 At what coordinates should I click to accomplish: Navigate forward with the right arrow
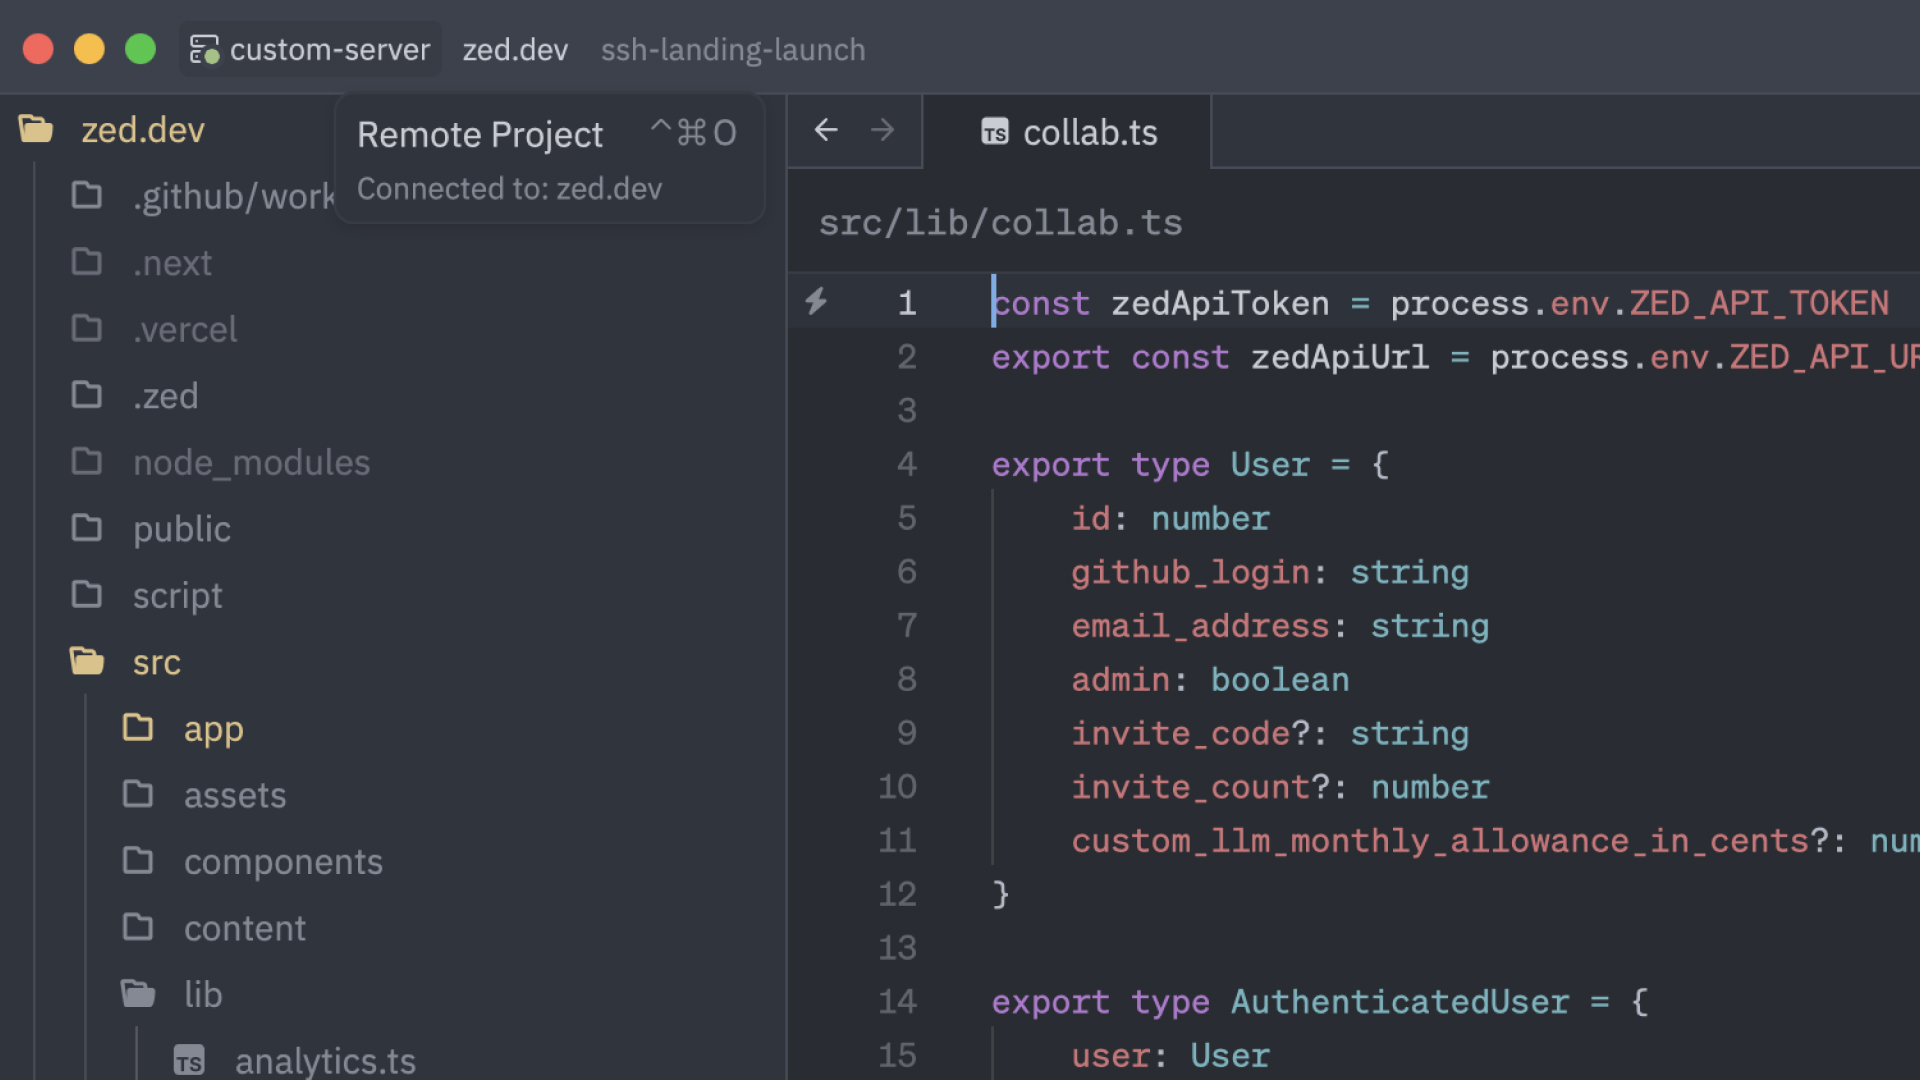pyautogui.click(x=882, y=131)
